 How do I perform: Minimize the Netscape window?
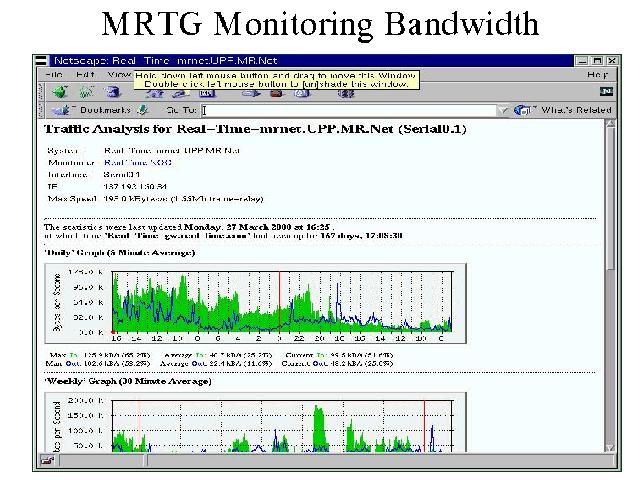click(x=582, y=61)
